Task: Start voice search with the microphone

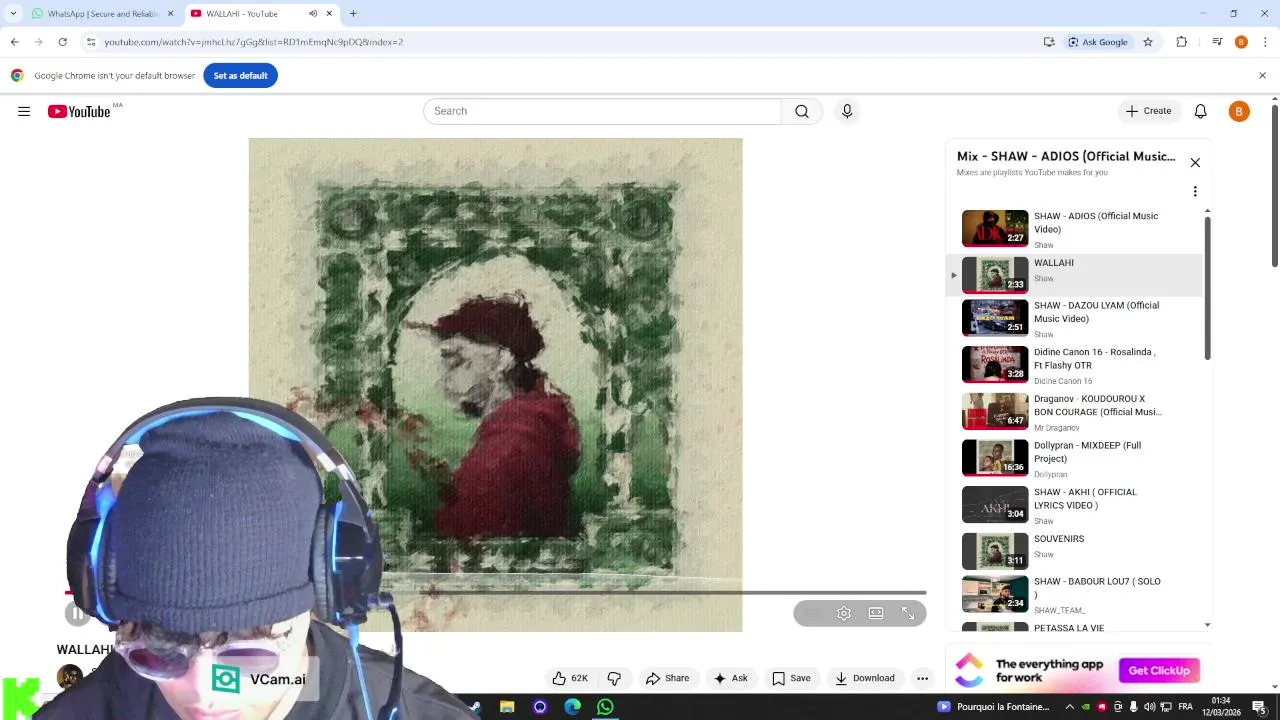Action: (847, 111)
